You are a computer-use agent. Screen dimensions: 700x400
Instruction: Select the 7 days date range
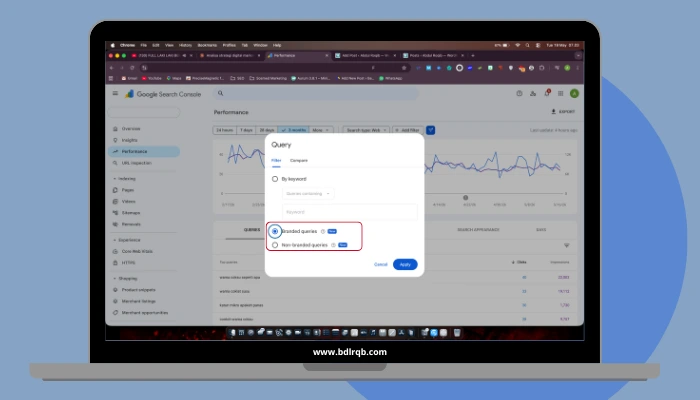246,130
